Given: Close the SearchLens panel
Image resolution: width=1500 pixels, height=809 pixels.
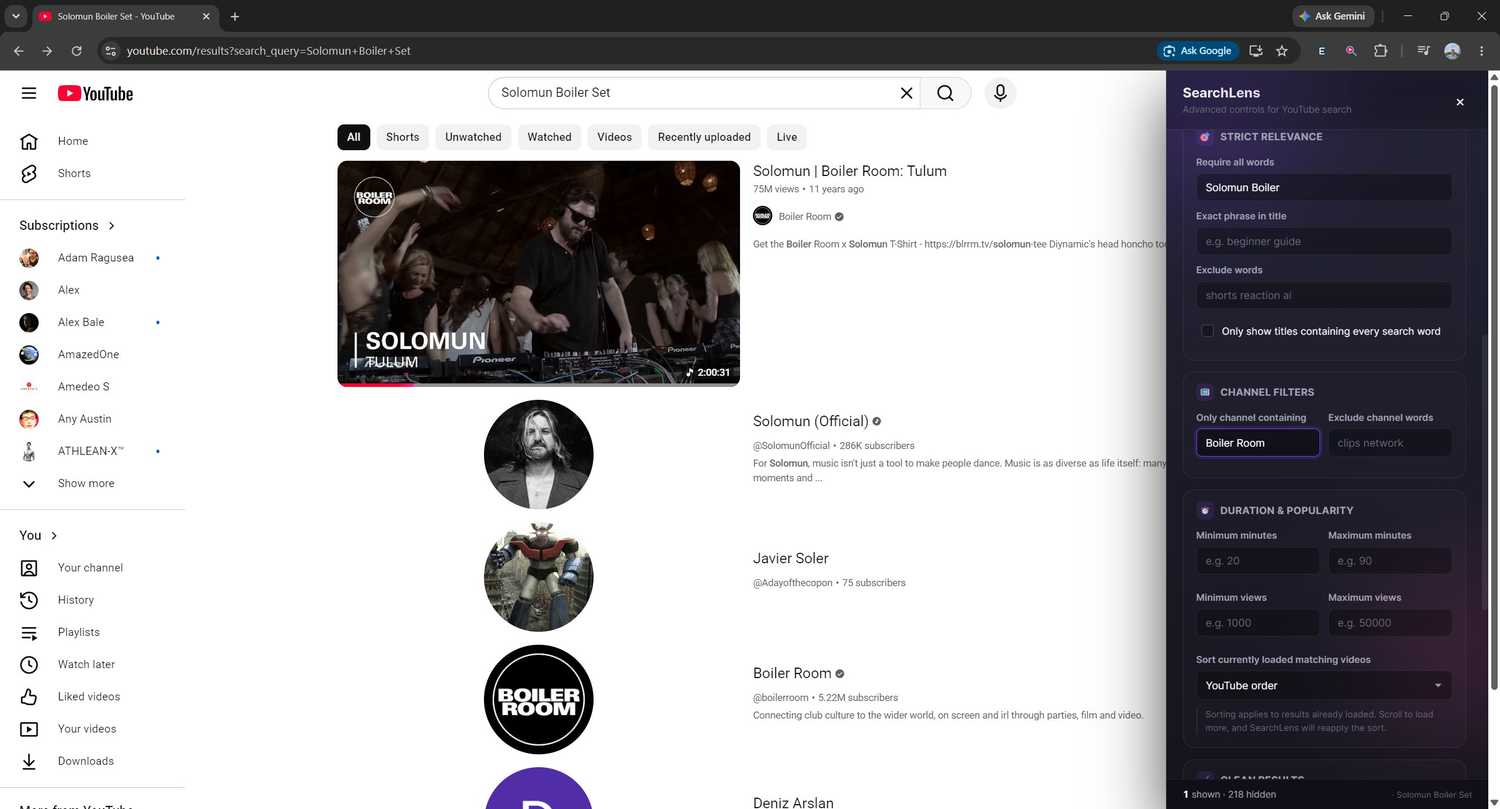Looking at the screenshot, I should (x=1460, y=102).
